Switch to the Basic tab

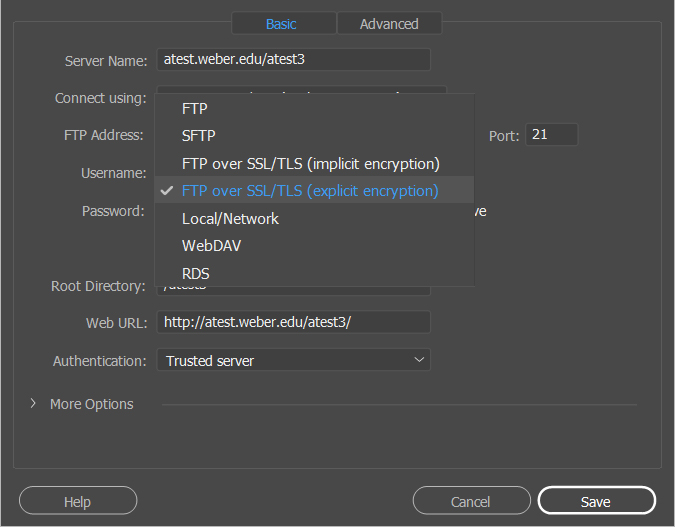point(281,24)
